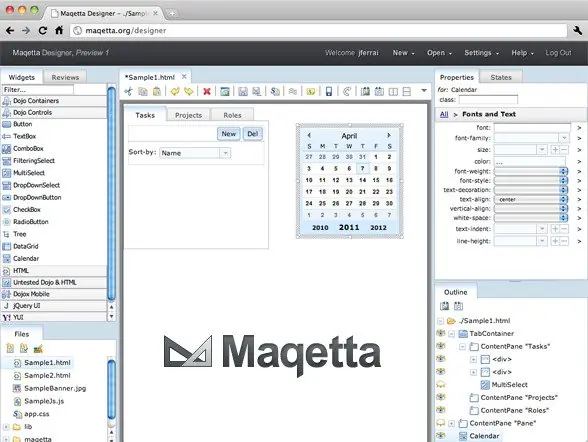The image size is (588, 442).
Task: Open the Settings menu dropdown
Action: point(482,53)
